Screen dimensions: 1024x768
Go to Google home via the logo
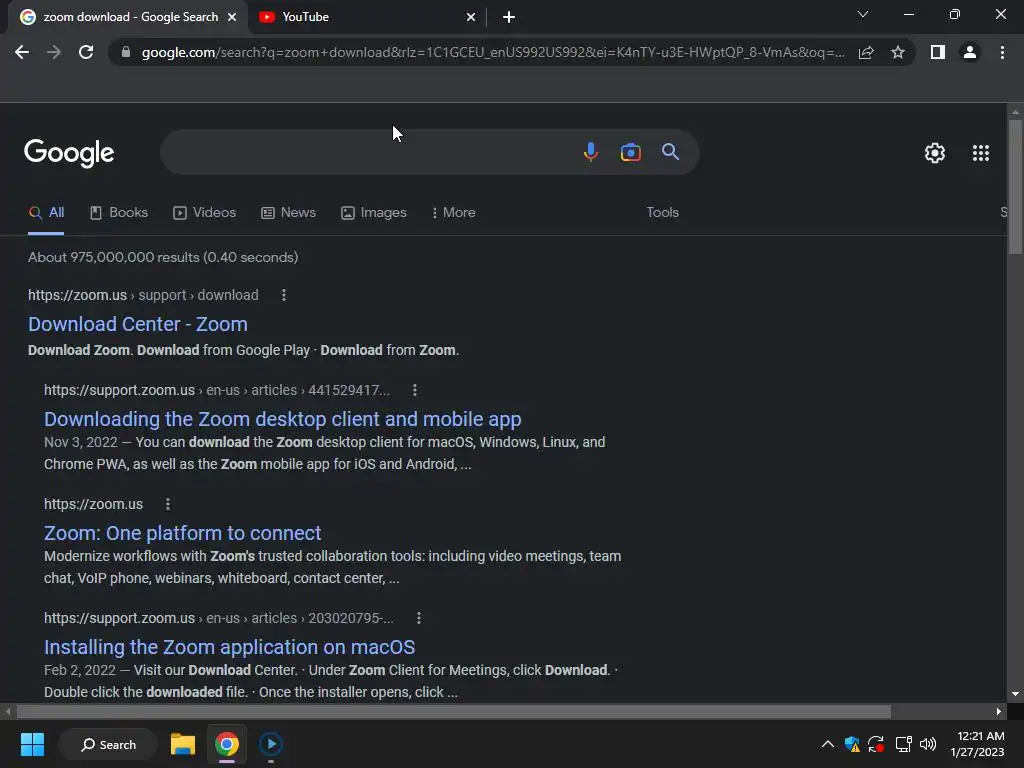click(69, 153)
